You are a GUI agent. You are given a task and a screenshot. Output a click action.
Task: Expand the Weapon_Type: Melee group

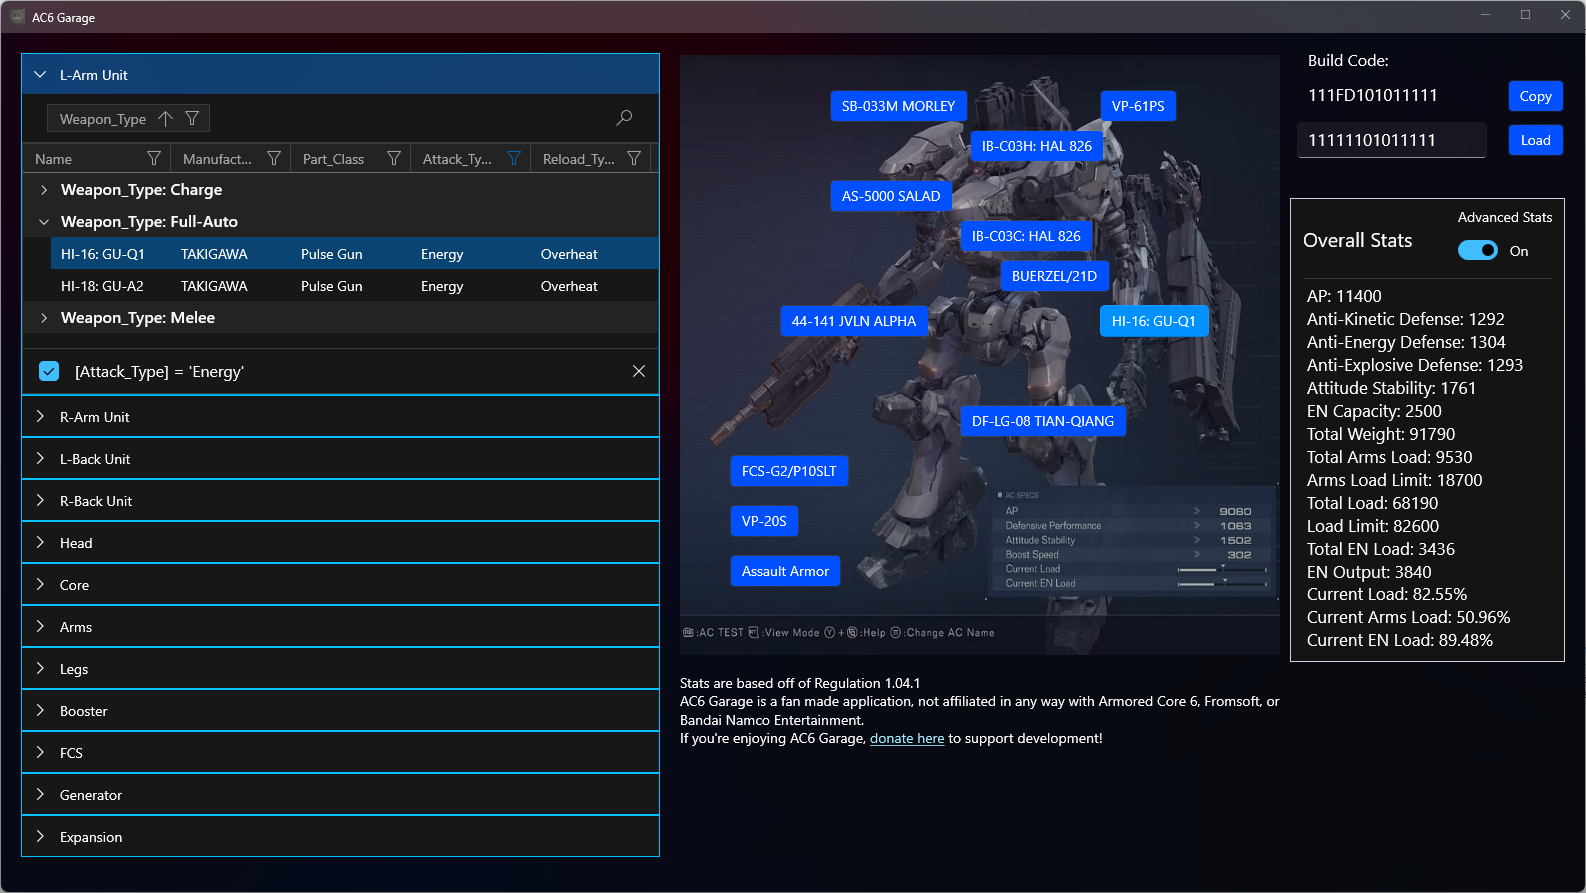(44, 318)
